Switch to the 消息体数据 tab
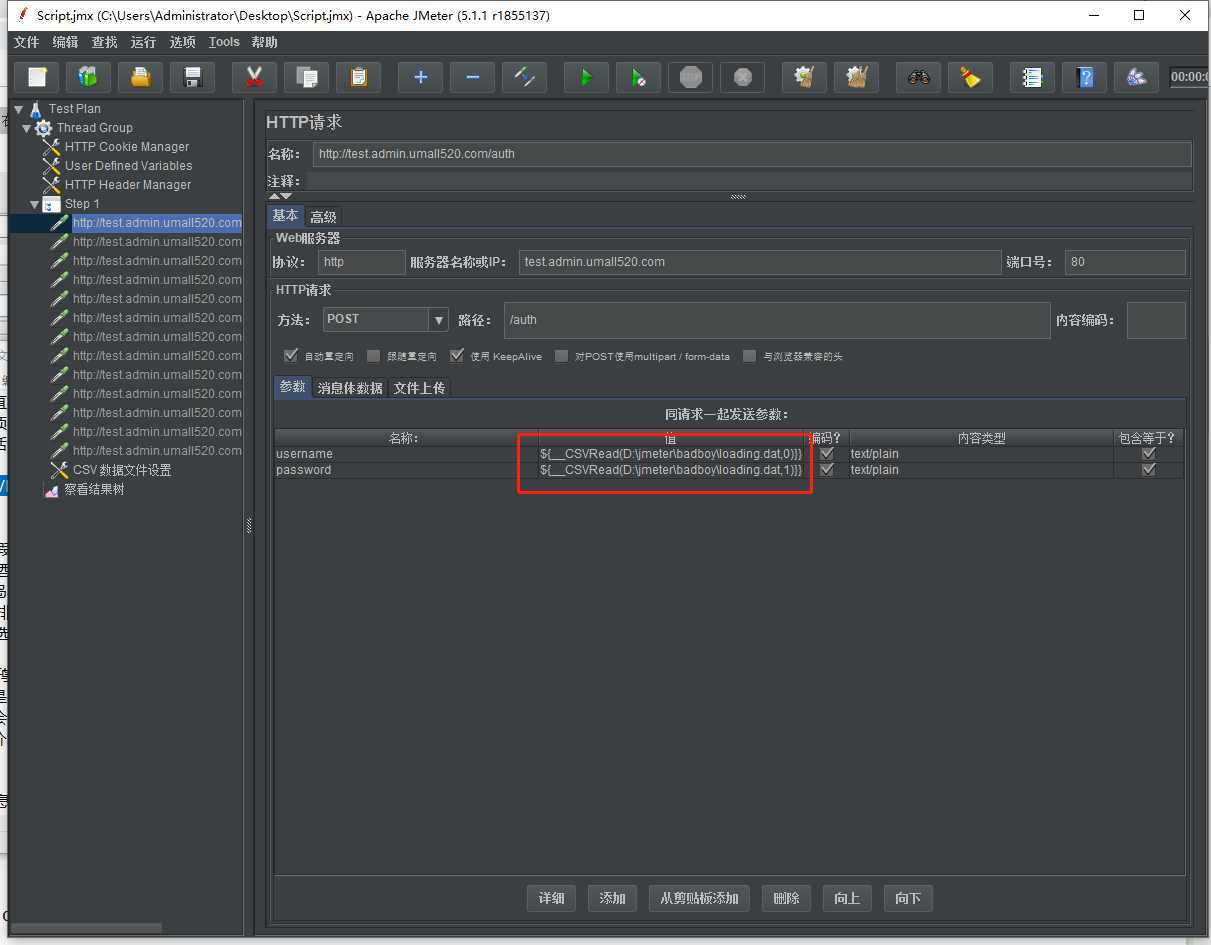The height and width of the screenshot is (945, 1211). click(350, 388)
